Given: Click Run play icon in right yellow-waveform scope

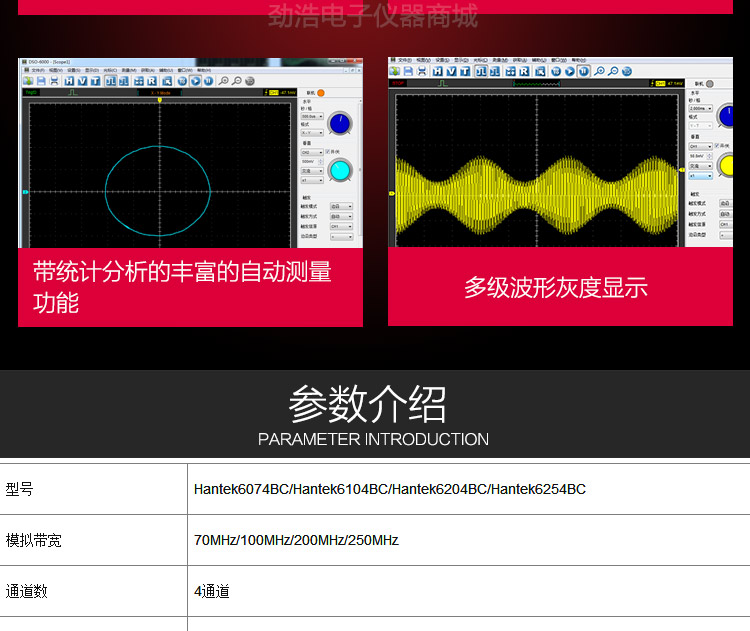Looking at the screenshot, I should pos(570,71).
